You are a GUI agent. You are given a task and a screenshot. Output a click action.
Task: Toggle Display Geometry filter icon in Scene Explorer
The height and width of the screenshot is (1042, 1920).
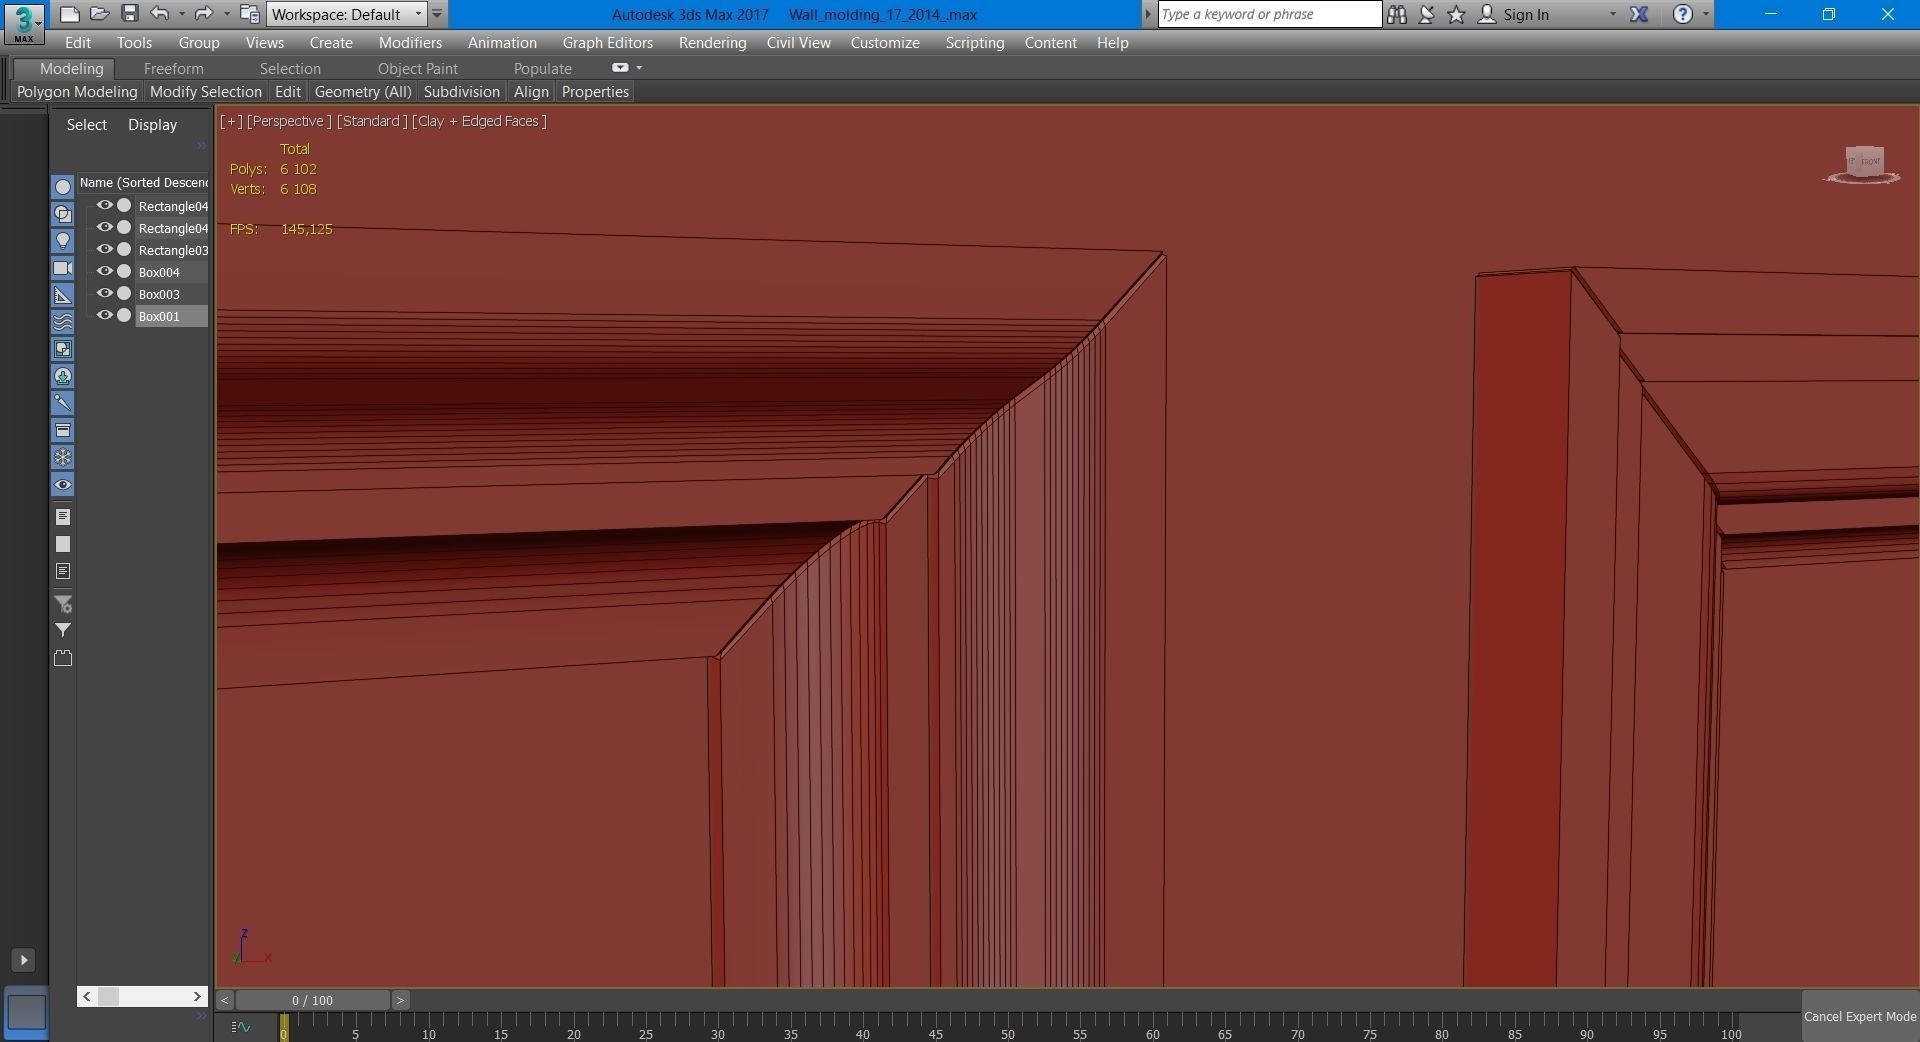[63, 187]
